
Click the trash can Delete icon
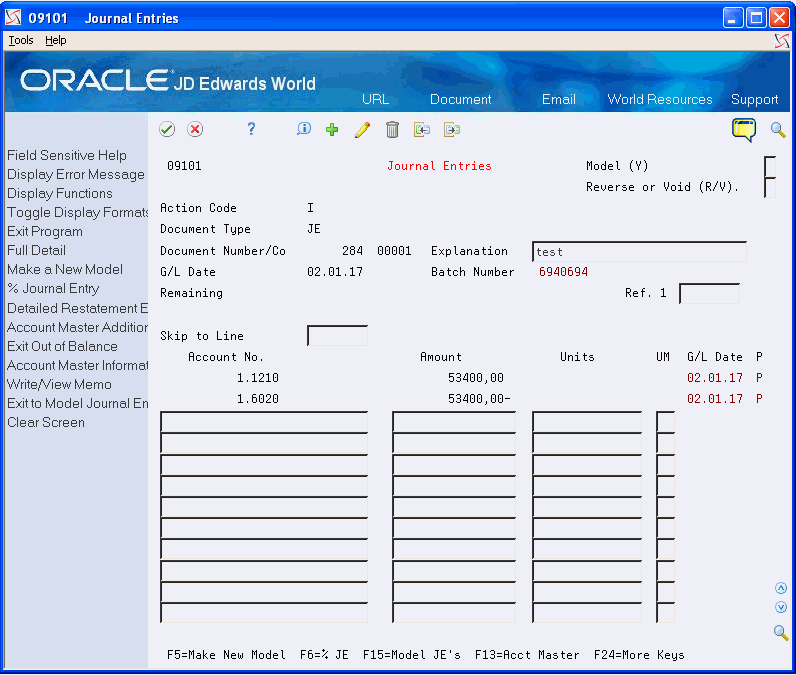point(392,129)
